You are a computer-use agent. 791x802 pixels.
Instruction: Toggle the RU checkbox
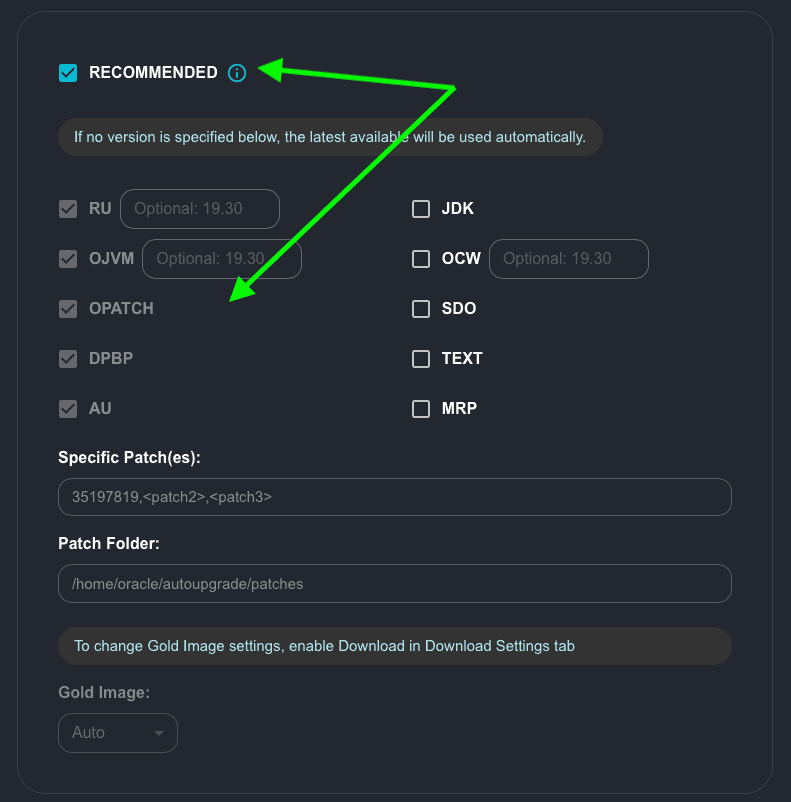coord(68,209)
